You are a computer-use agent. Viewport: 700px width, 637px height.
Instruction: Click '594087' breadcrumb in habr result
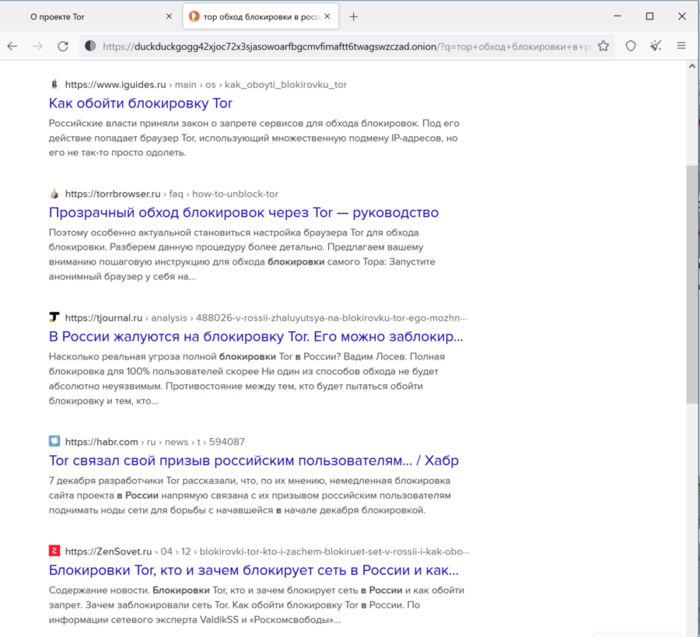tap(227, 442)
